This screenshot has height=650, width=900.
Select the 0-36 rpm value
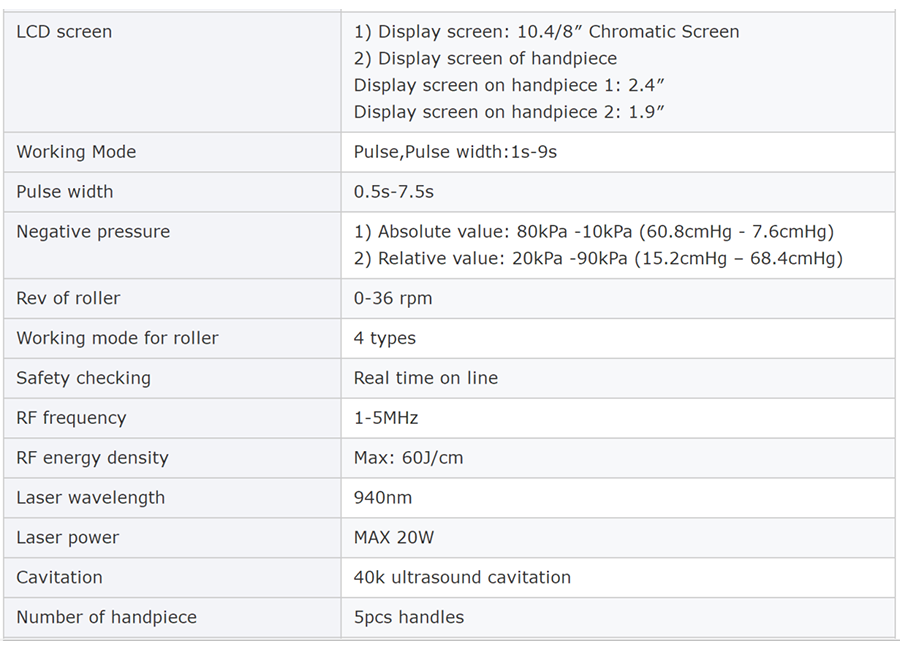click(x=393, y=298)
